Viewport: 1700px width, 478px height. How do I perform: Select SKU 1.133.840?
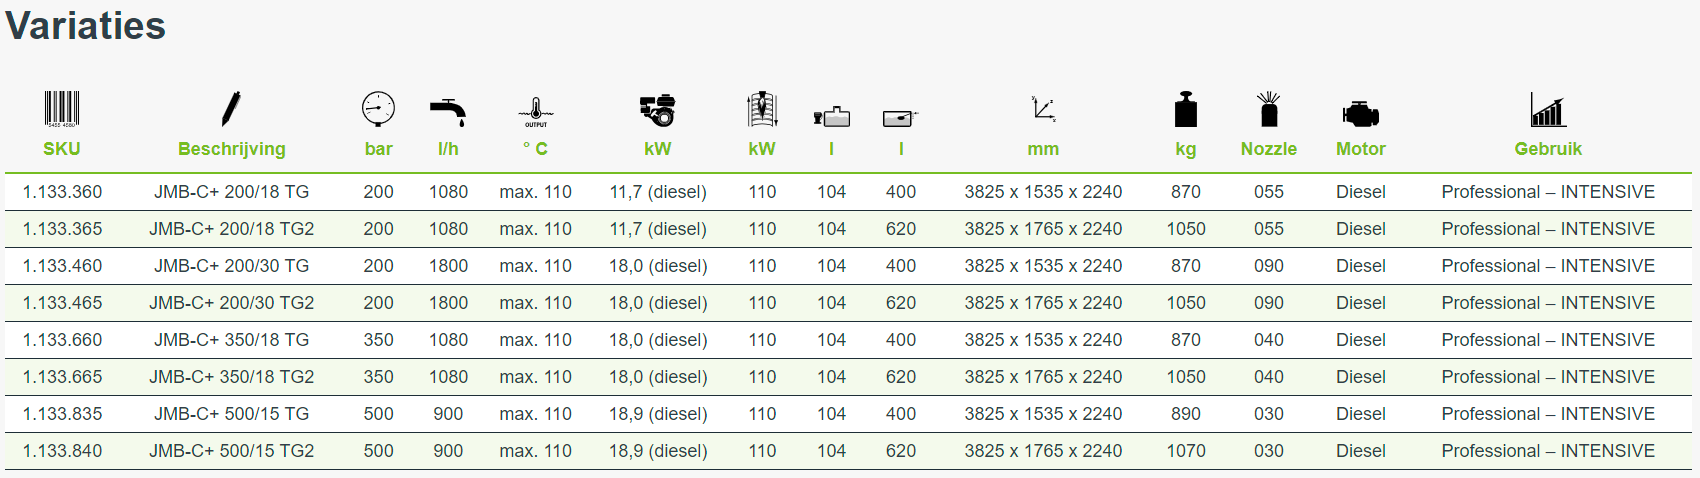click(x=62, y=451)
